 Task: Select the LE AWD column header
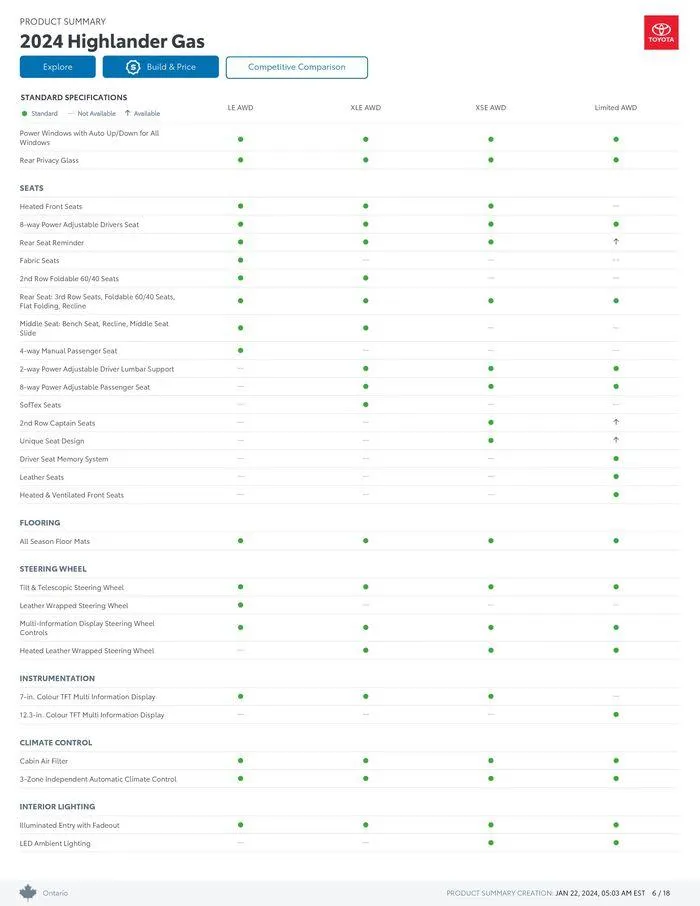pos(240,108)
